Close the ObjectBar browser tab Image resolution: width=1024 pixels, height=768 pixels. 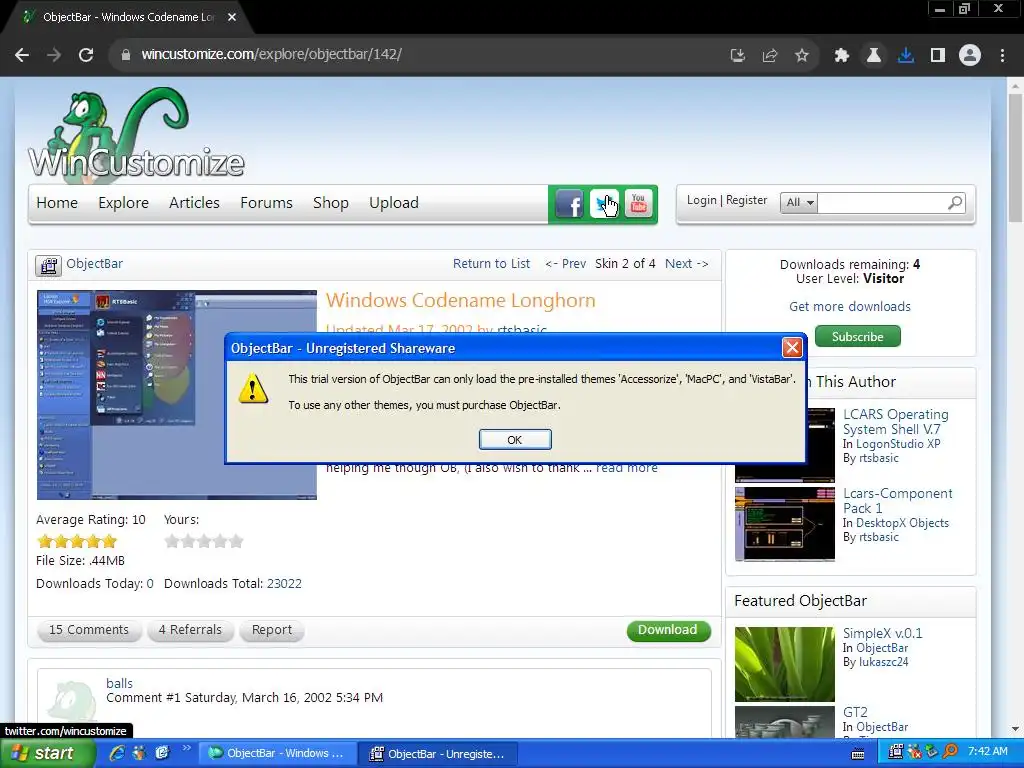pyautogui.click(x=232, y=17)
